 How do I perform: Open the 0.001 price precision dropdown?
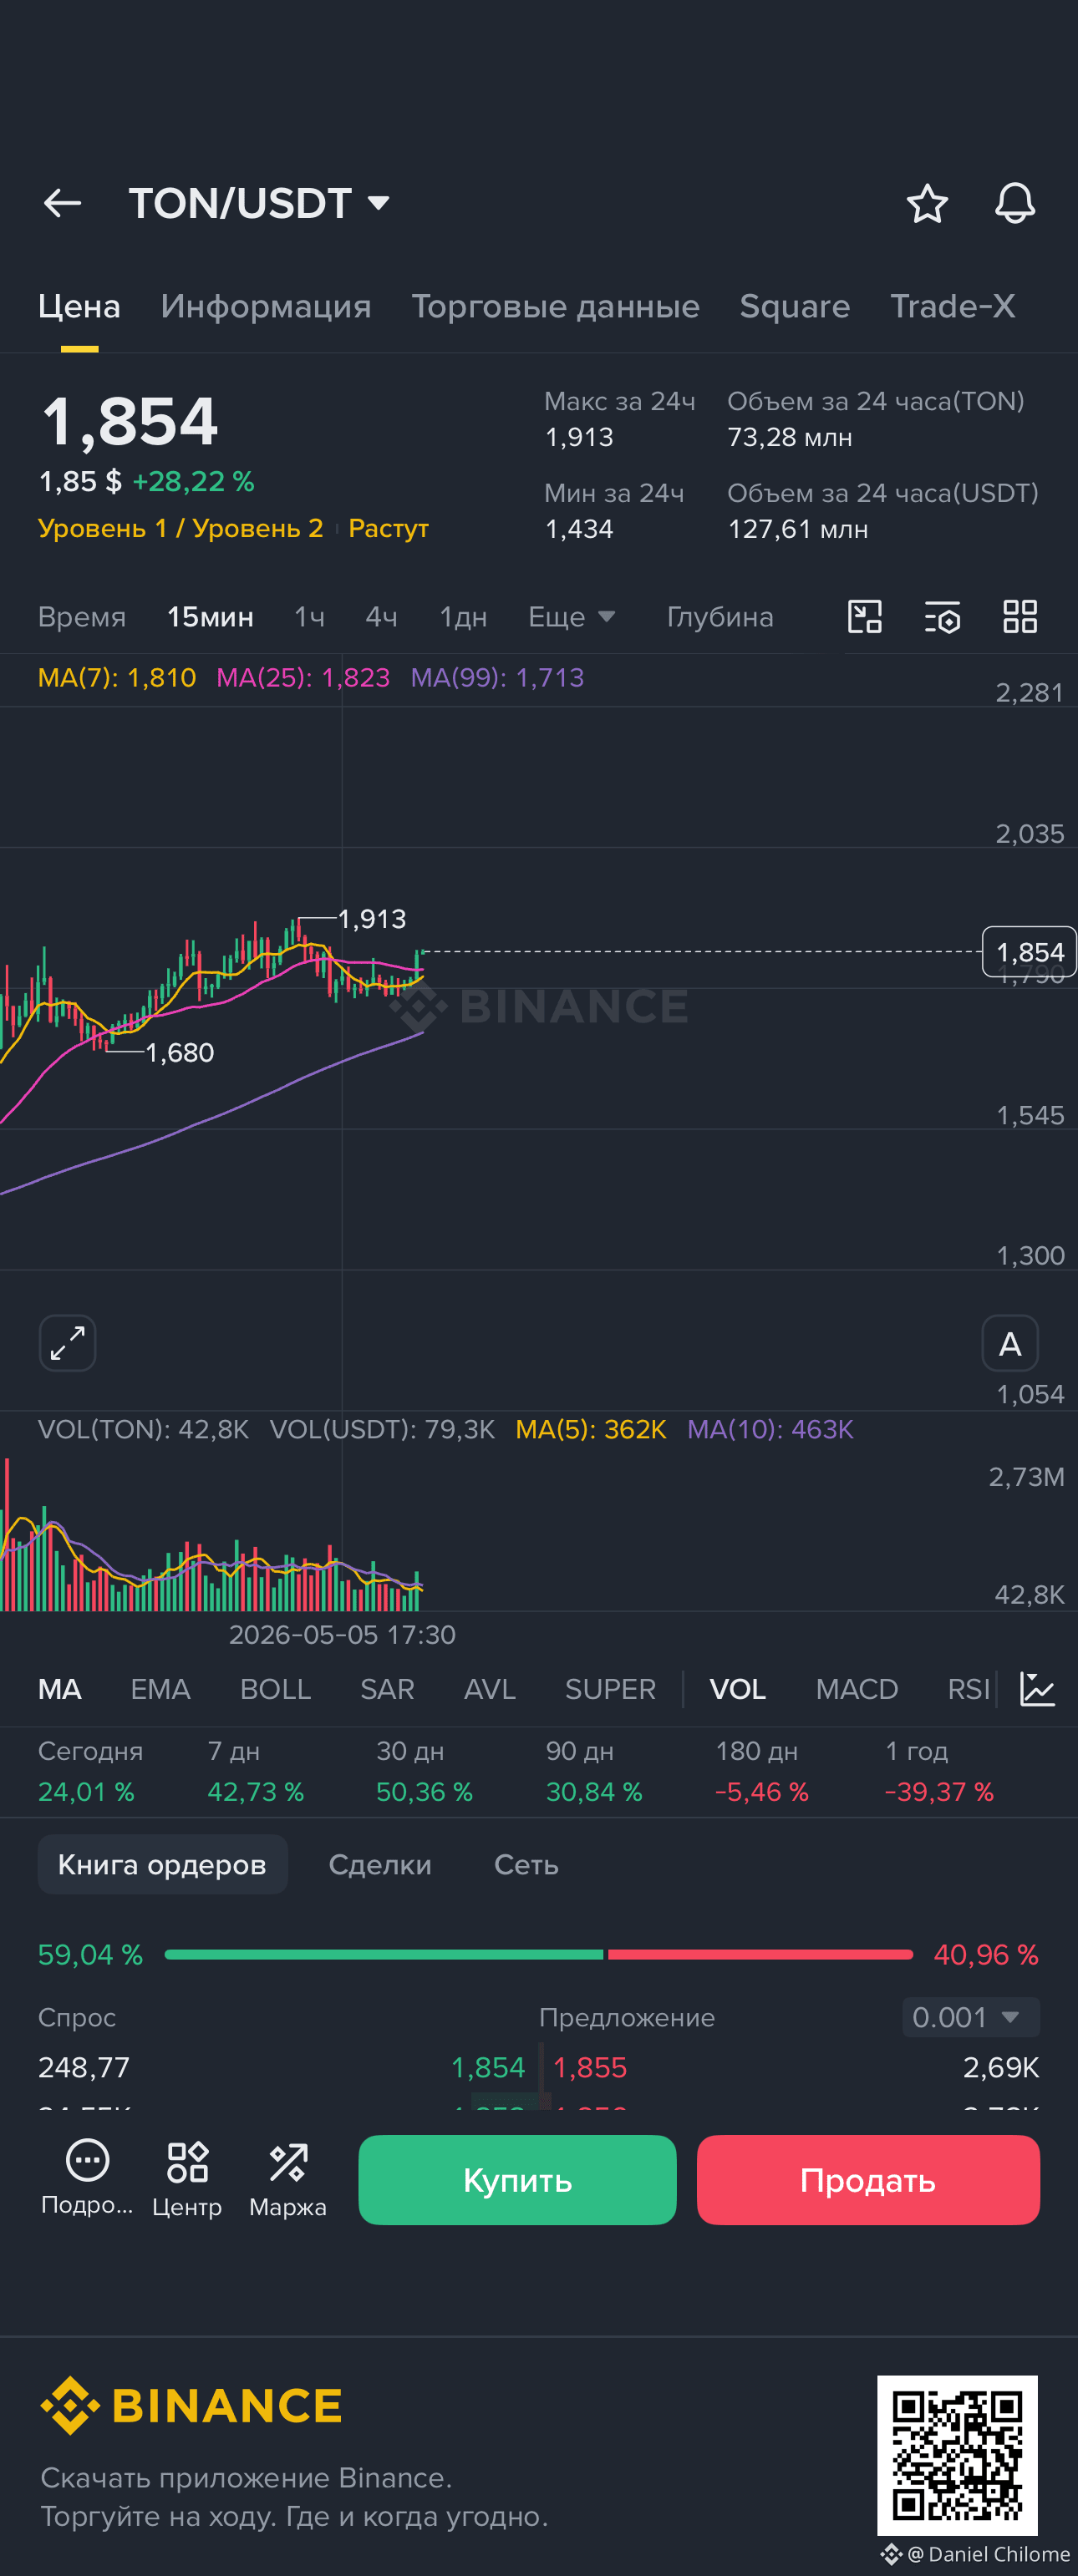pyautogui.click(x=970, y=2017)
